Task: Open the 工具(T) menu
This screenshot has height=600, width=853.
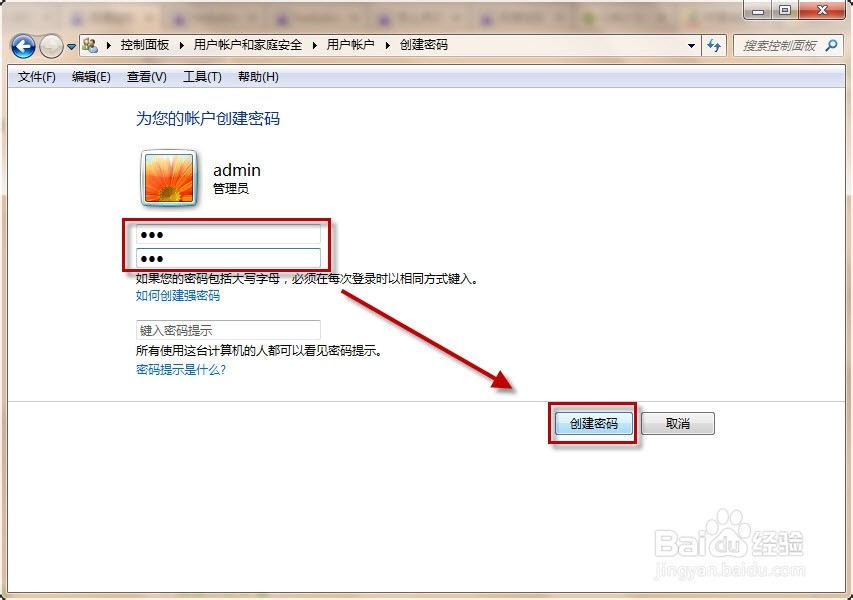Action: [x=202, y=77]
